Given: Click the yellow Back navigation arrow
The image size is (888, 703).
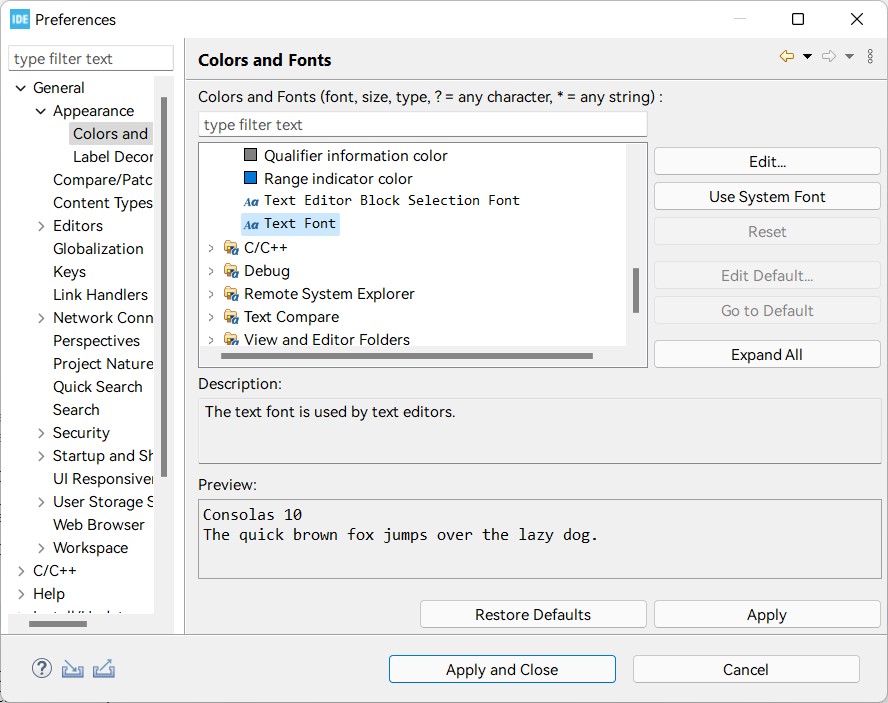Looking at the screenshot, I should (x=787, y=57).
